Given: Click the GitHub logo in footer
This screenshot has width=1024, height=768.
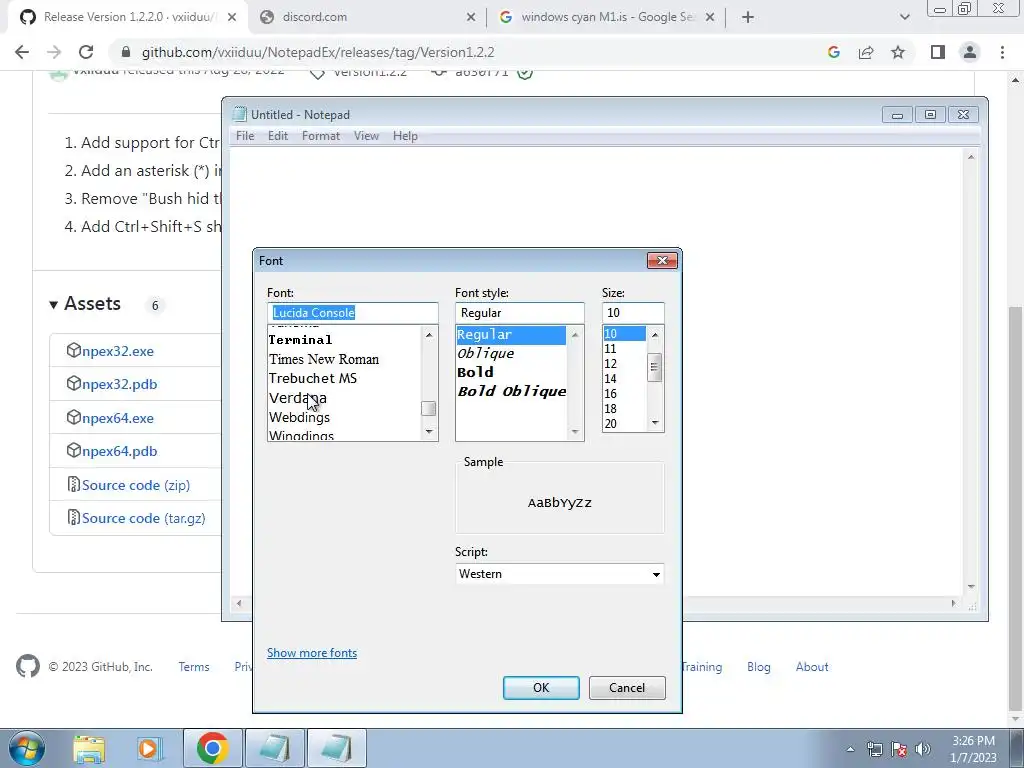Looking at the screenshot, I should coord(27,667).
